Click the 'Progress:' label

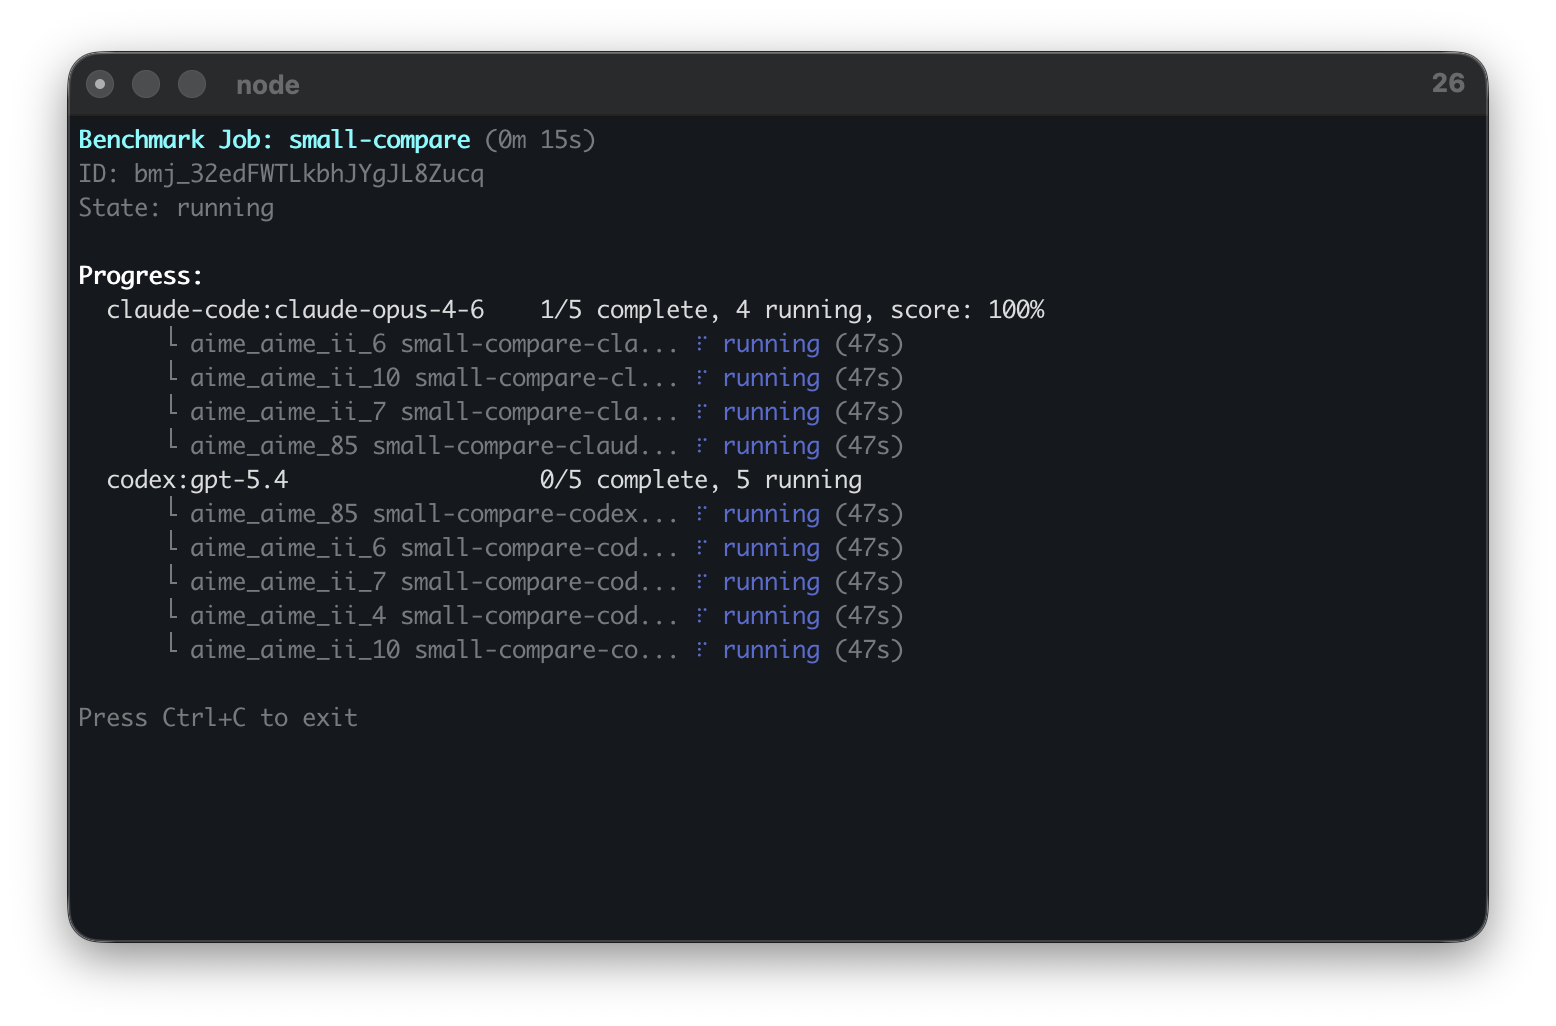[141, 276]
